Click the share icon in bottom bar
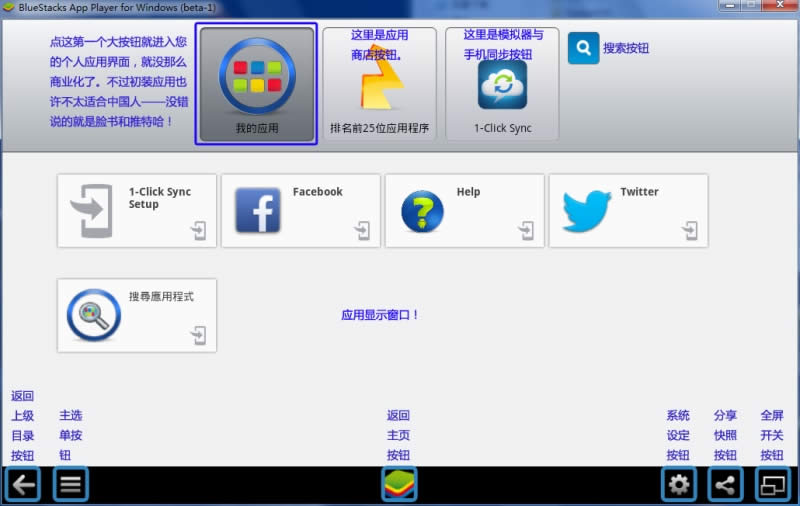 pos(726,484)
